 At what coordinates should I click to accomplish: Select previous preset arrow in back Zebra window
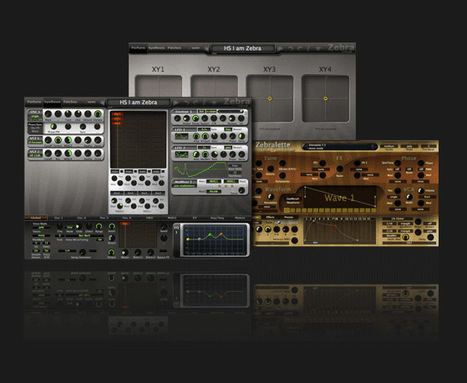(206, 49)
